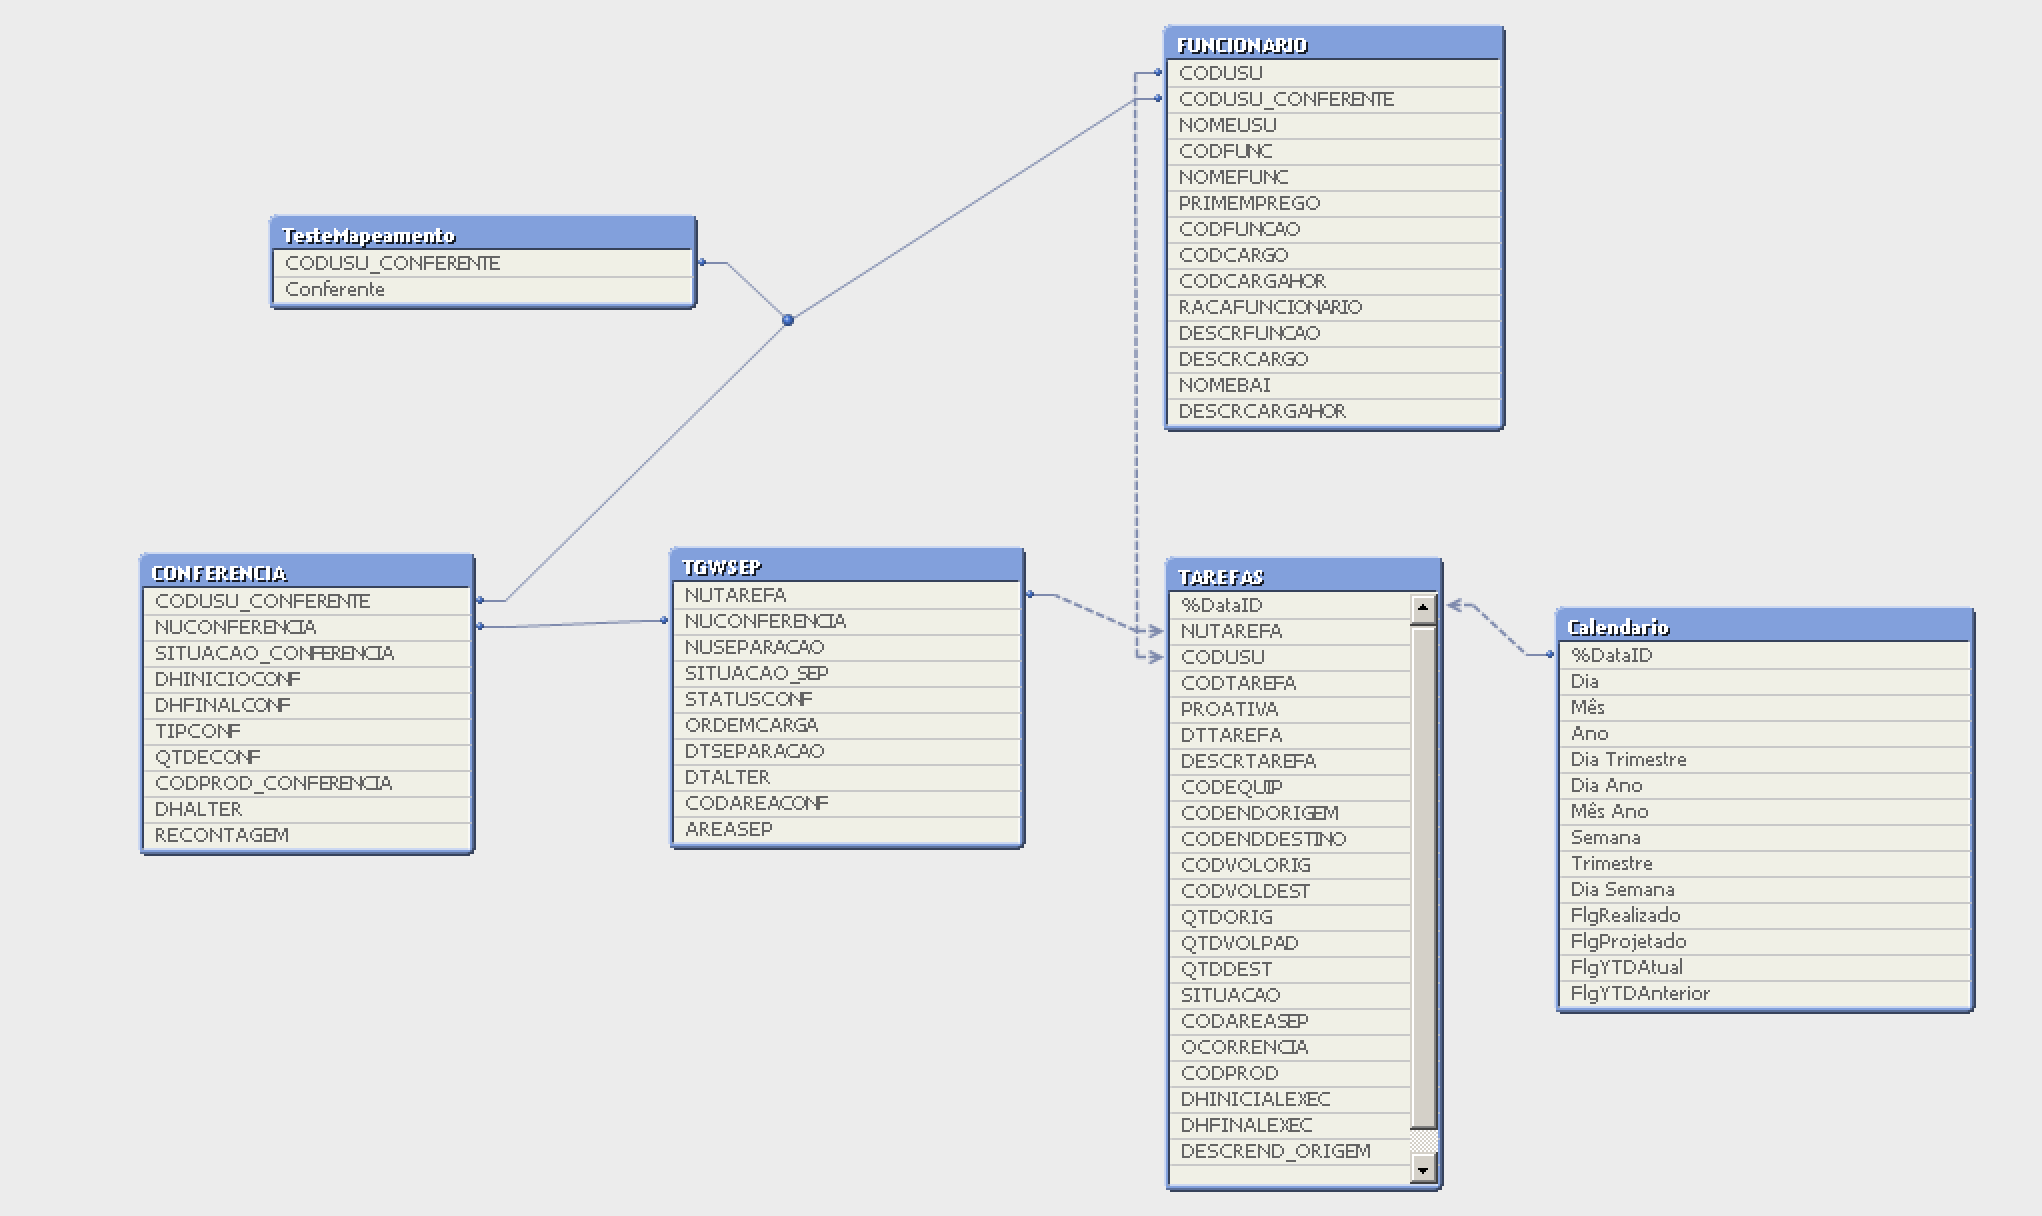Click AREASEP field in TGWSEP table

(x=728, y=829)
